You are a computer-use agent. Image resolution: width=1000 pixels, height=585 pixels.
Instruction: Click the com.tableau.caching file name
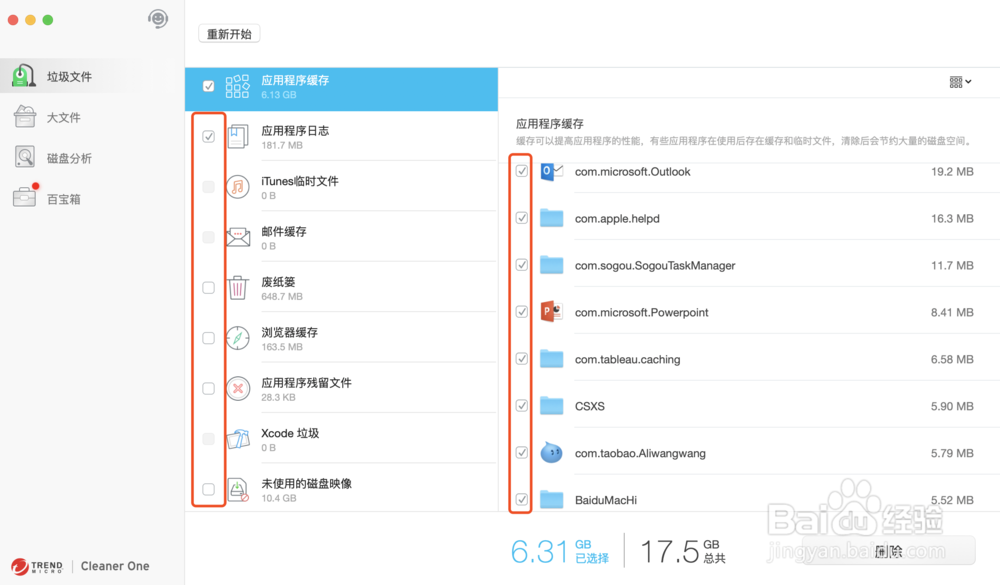pos(628,359)
